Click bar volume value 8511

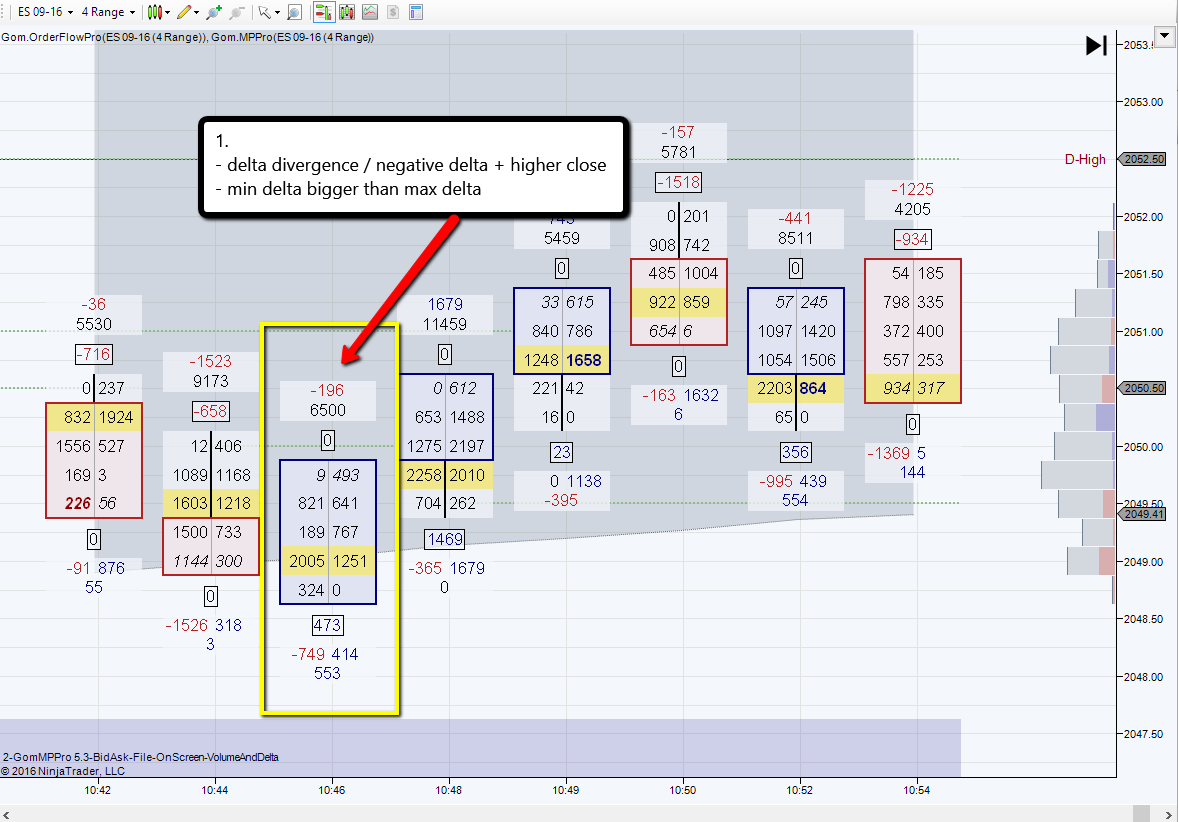796,238
